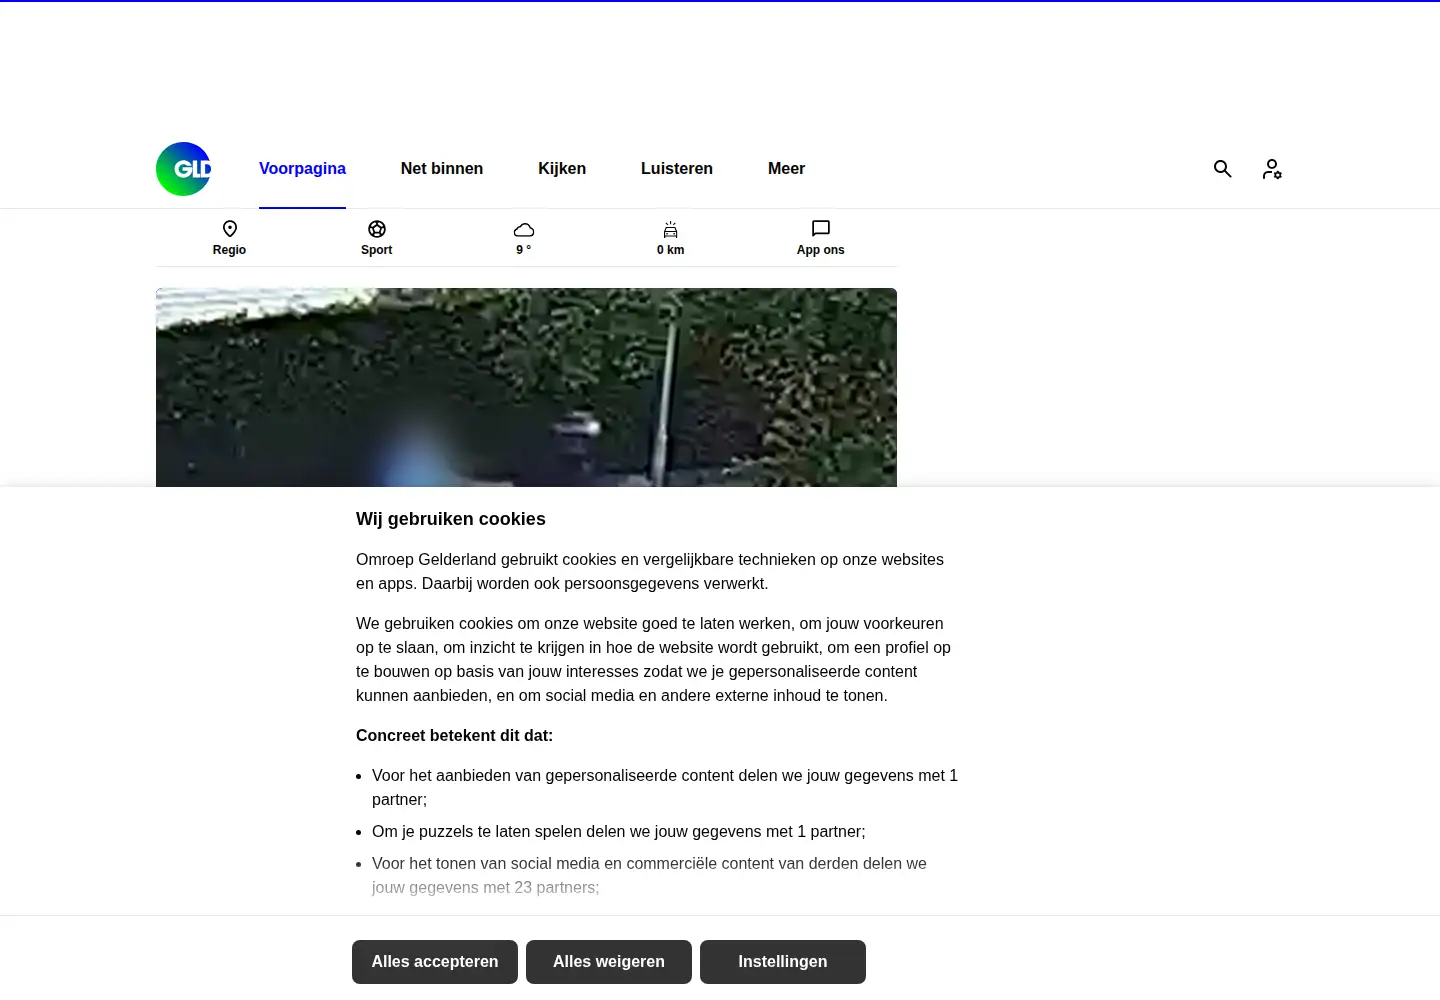Screen dimensions: 1440x1000
Task: Open the traffic car icon showing 0 km
Action: coord(671,230)
